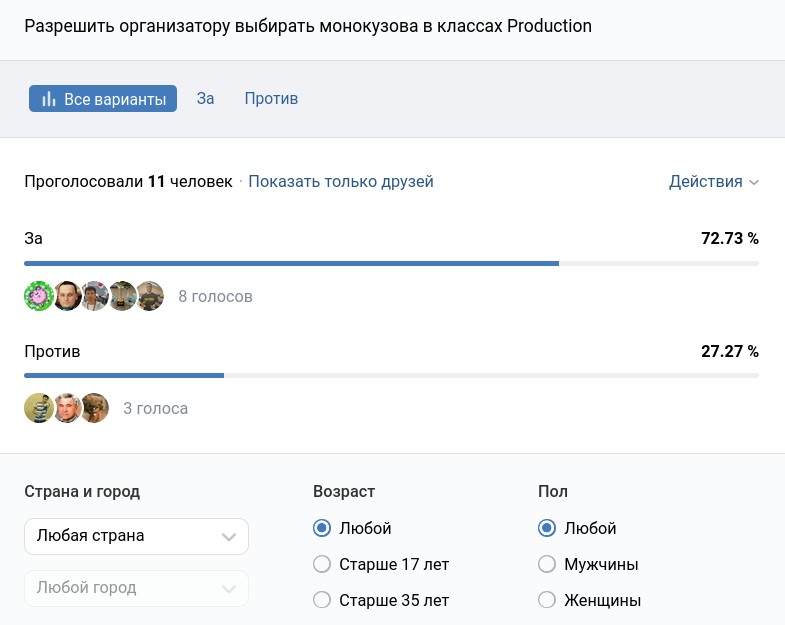Viewport: 785px width, 625px height.
Task: Open the first voter avatar under Против
Action: 38,408
